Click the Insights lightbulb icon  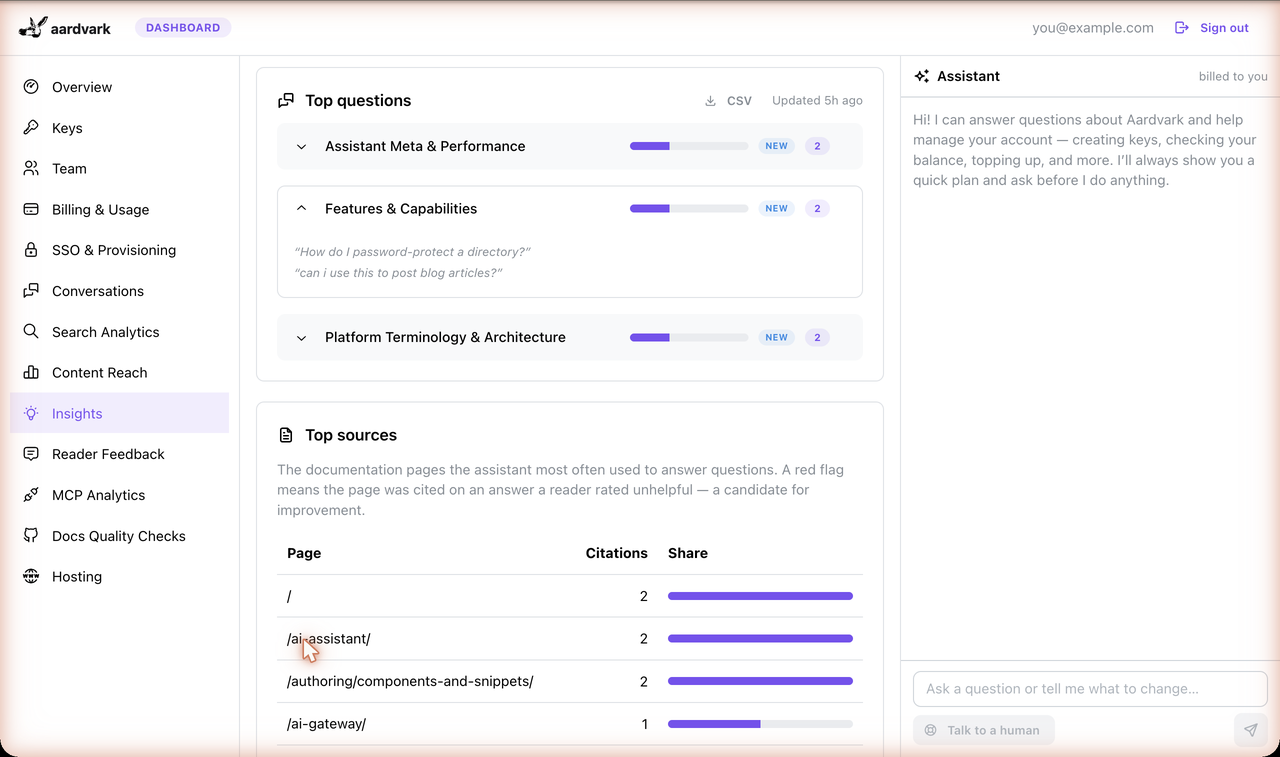coord(31,414)
